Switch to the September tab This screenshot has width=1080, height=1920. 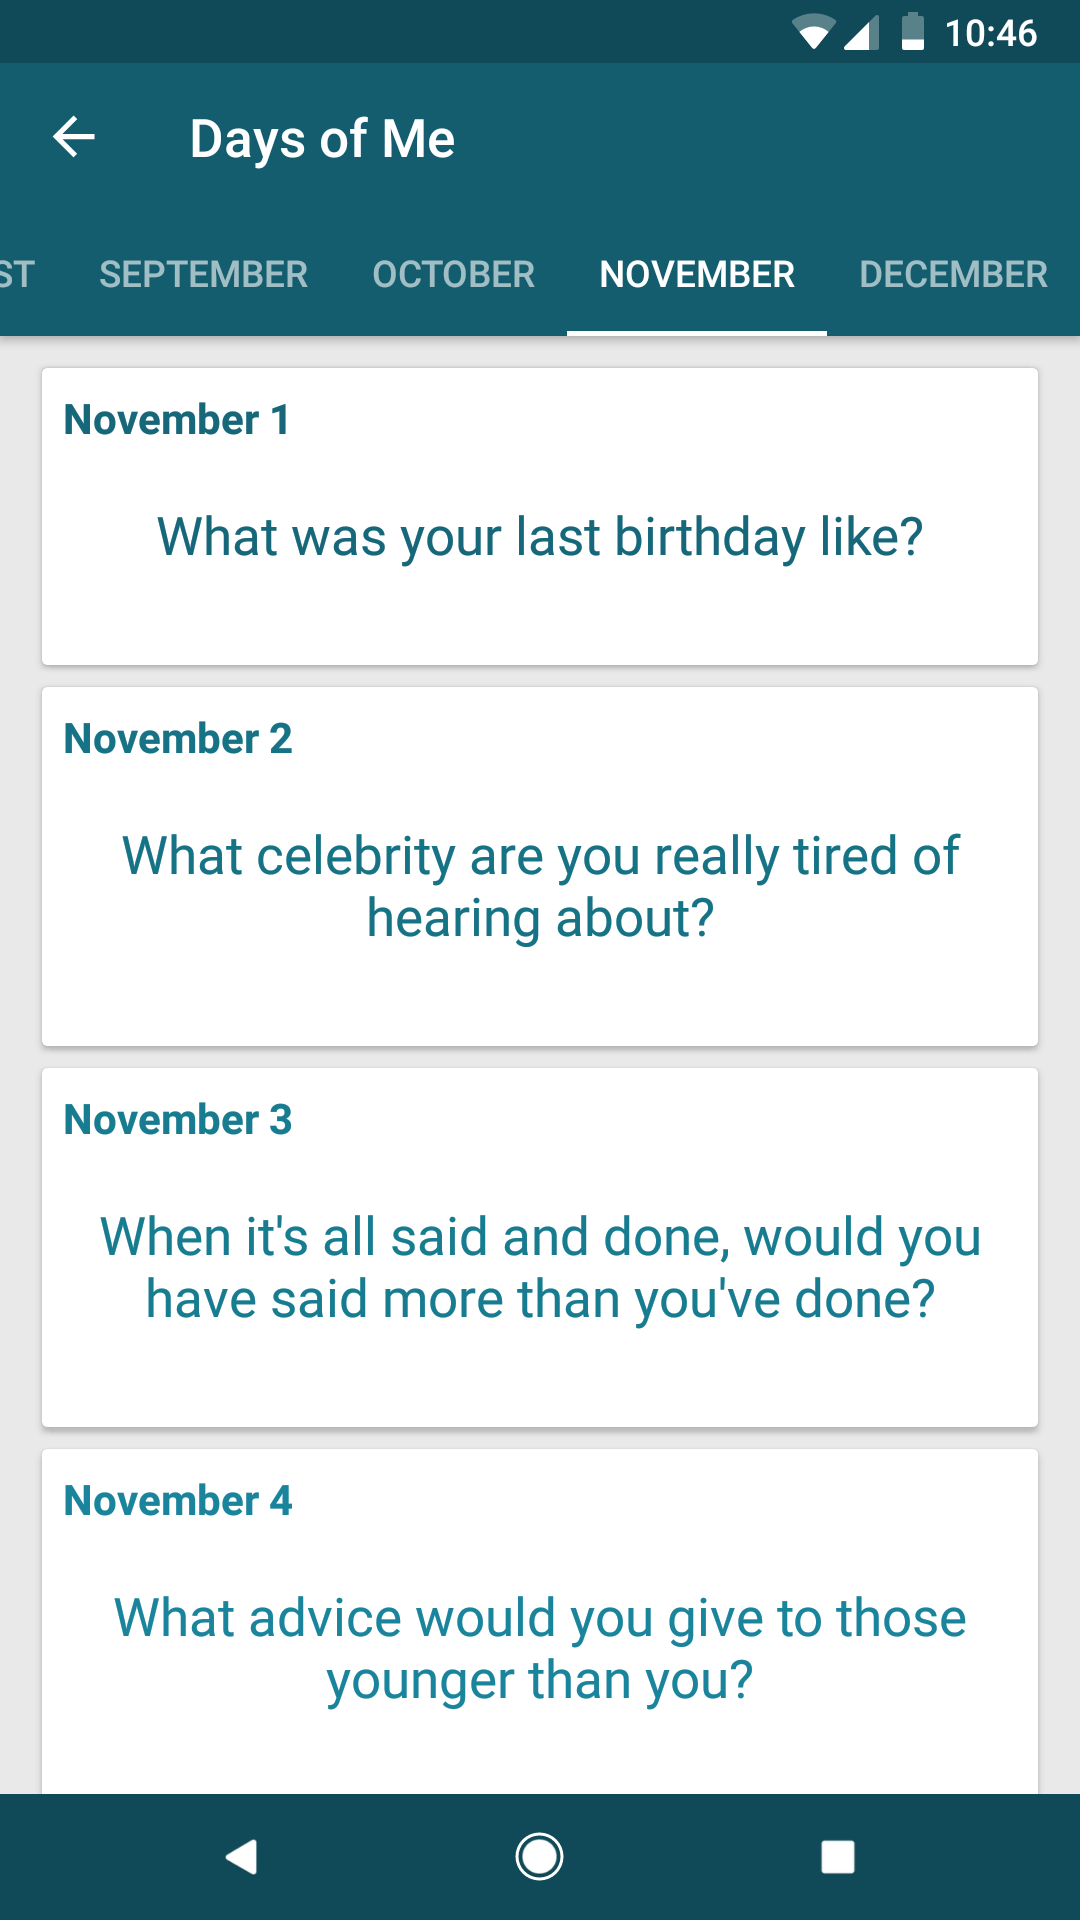pyautogui.click(x=203, y=274)
